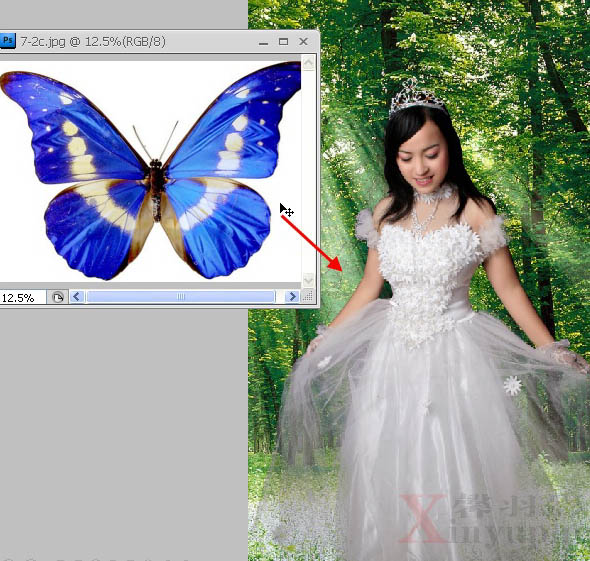Minimize the 7-2c.jpg document window
Screen dimensions: 590x561
point(263,43)
